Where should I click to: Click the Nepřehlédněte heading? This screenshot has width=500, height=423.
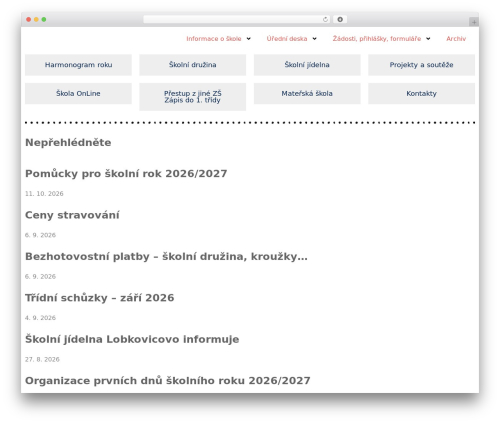tap(68, 143)
